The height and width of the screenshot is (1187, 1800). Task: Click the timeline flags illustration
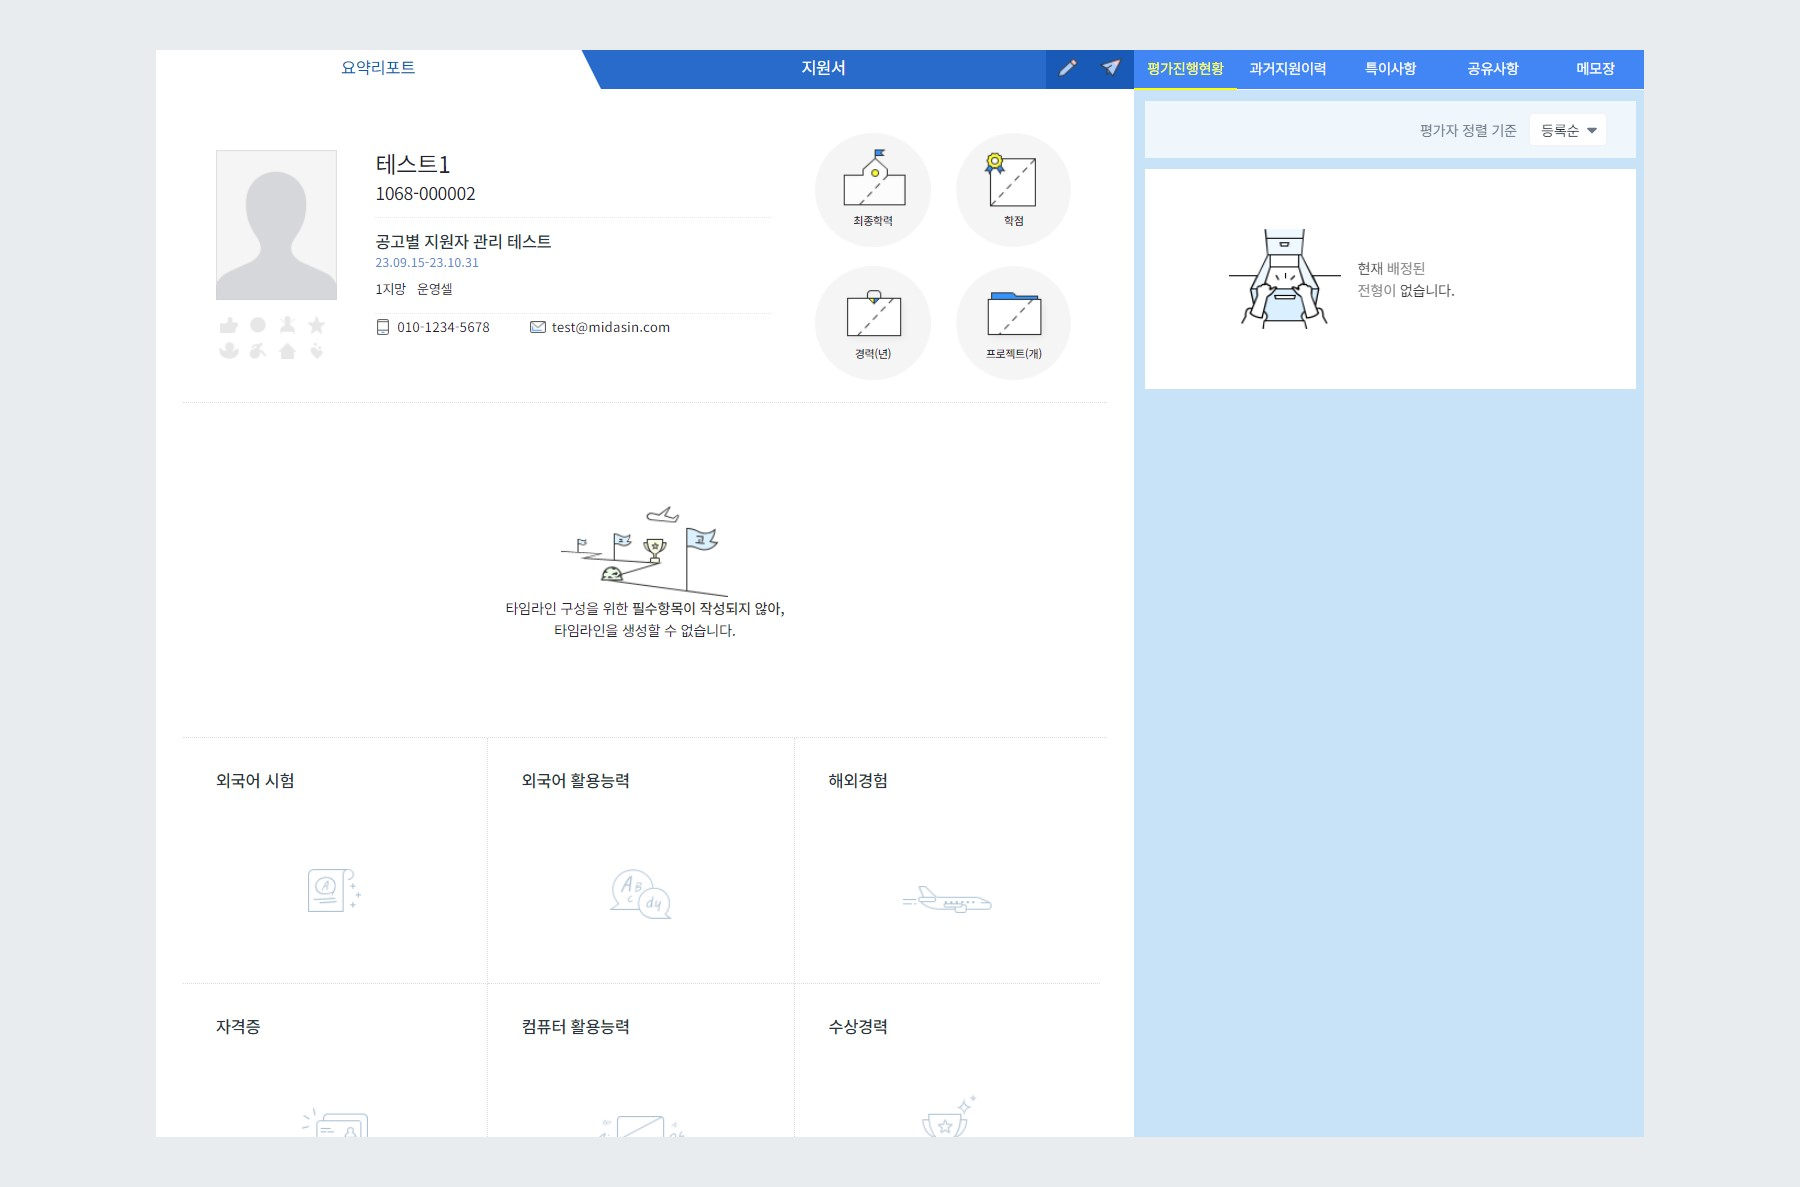point(645,551)
